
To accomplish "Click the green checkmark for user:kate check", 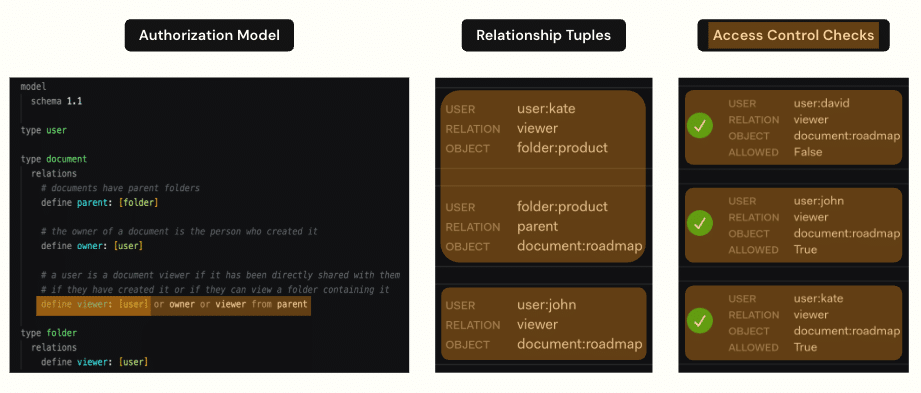I will click(x=700, y=321).
